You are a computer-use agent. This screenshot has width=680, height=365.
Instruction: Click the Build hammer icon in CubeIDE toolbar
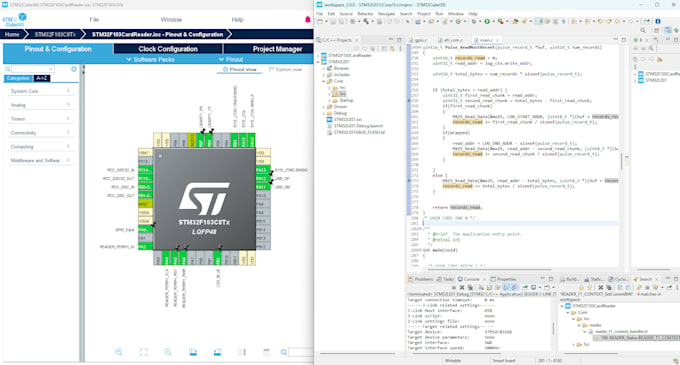coord(366,21)
